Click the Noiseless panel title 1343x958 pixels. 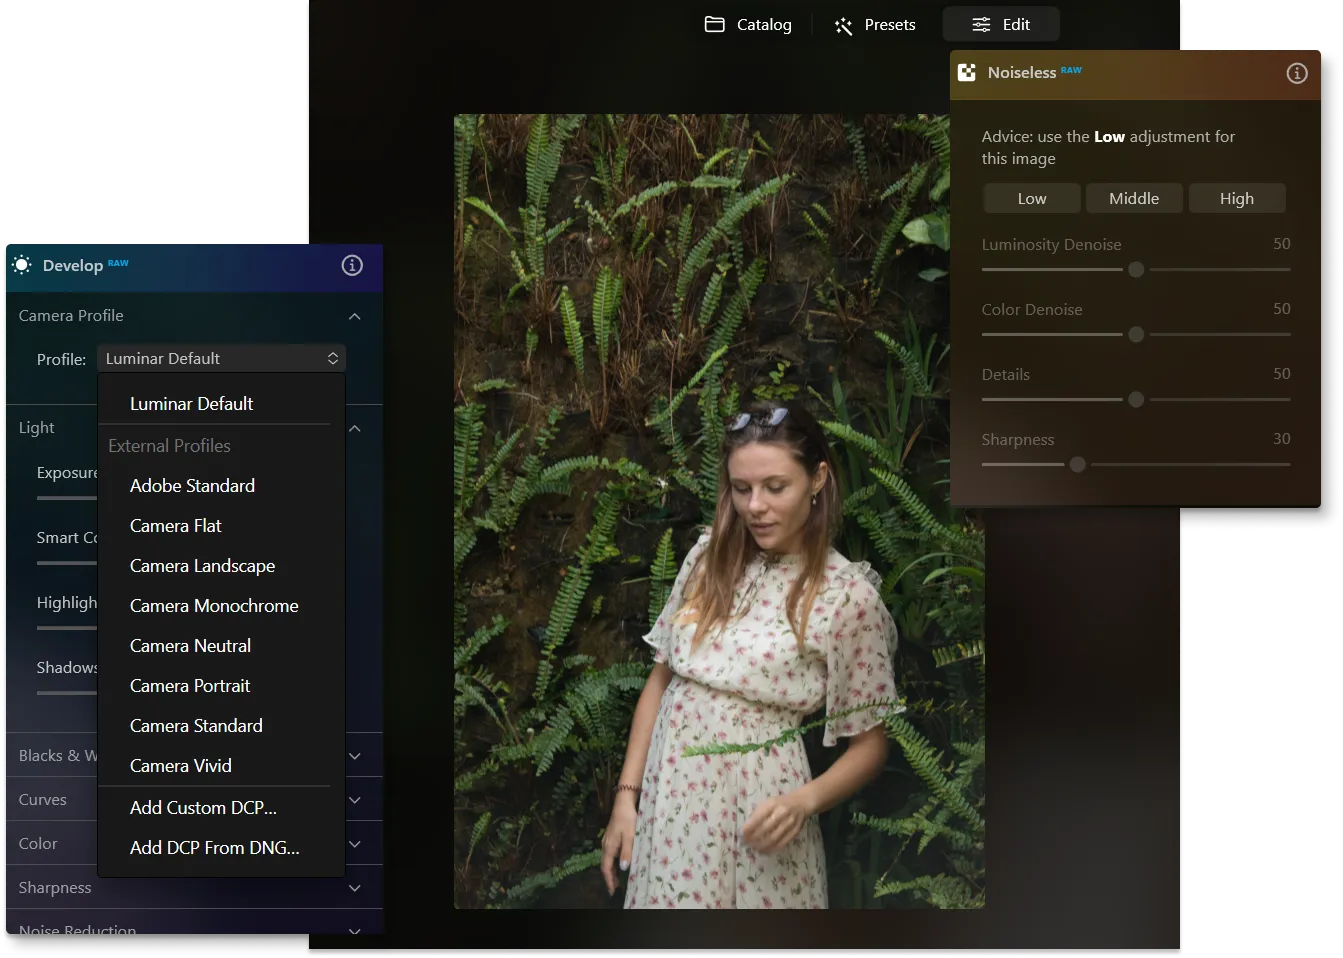[x=1022, y=73]
